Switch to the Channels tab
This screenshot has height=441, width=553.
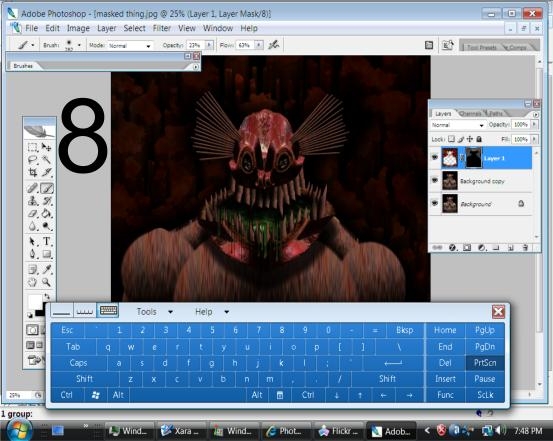pos(470,114)
